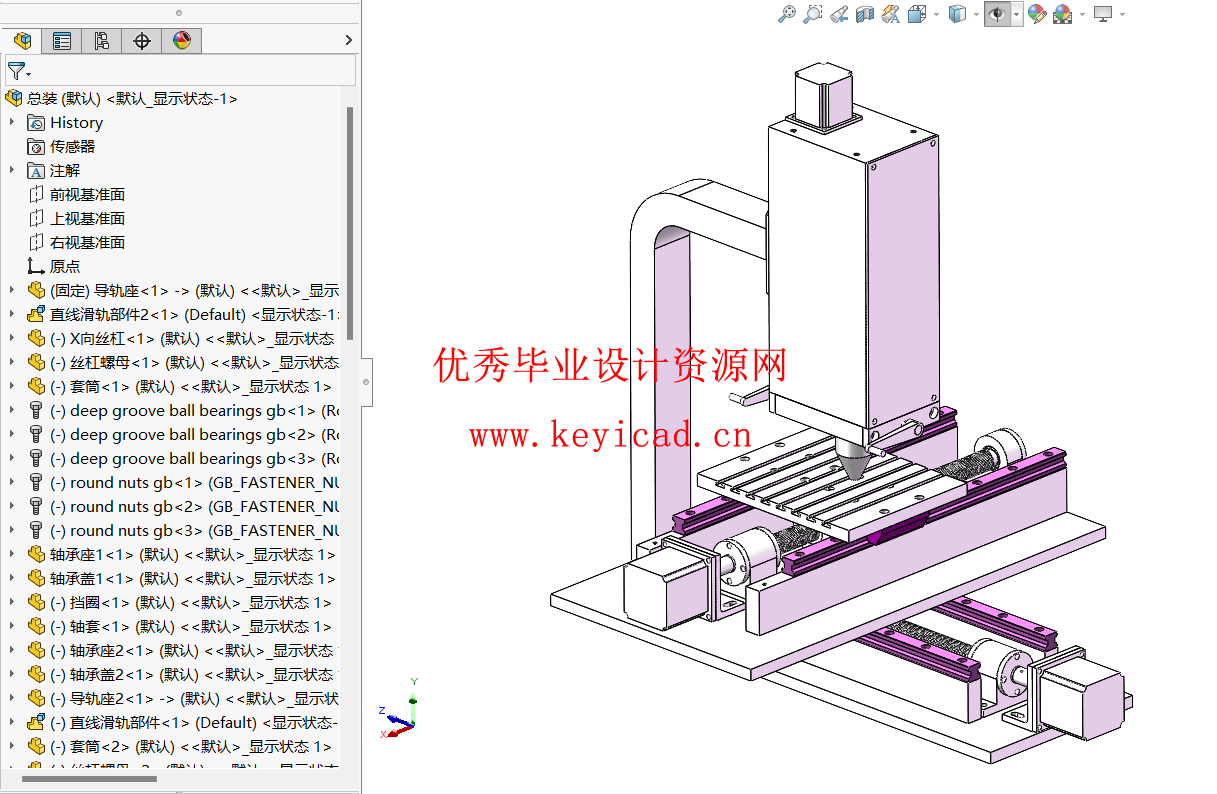The height and width of the screenshot is (794, 1217).
Task: Activate the Zoom to Area tool
Action: [812, 14]
